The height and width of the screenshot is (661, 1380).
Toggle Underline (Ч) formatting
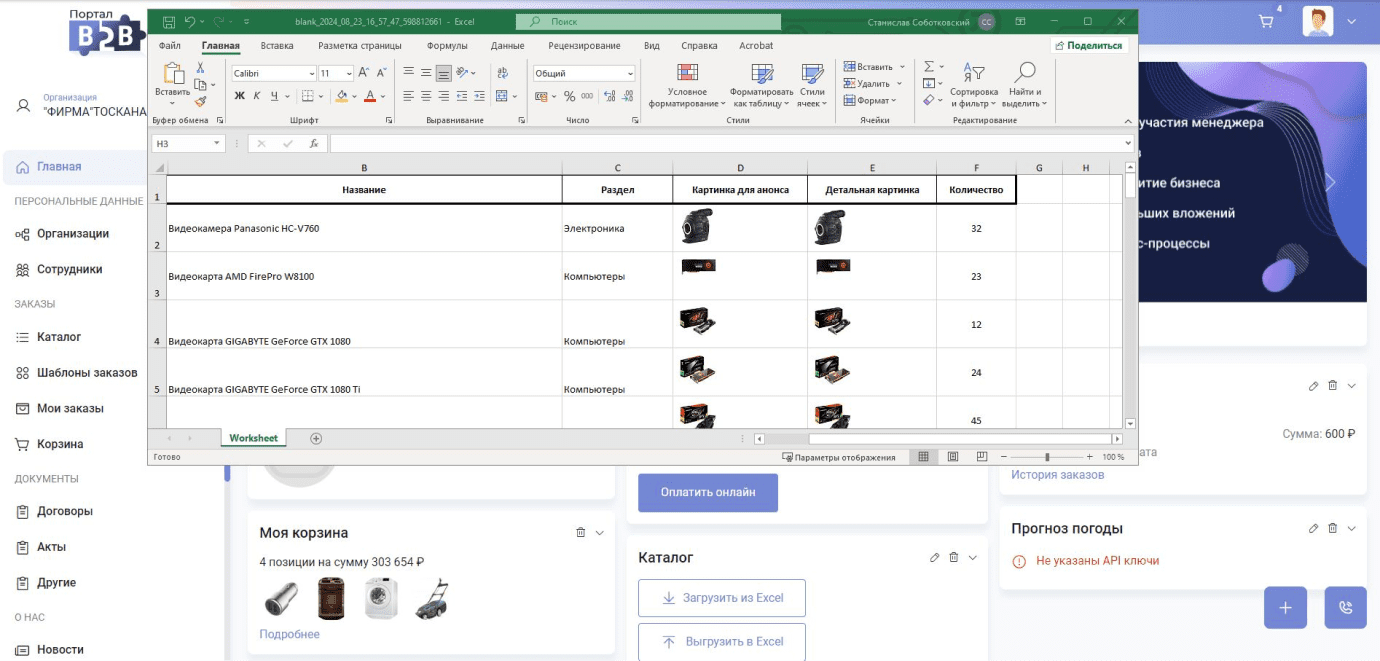(x=274, y=97)
